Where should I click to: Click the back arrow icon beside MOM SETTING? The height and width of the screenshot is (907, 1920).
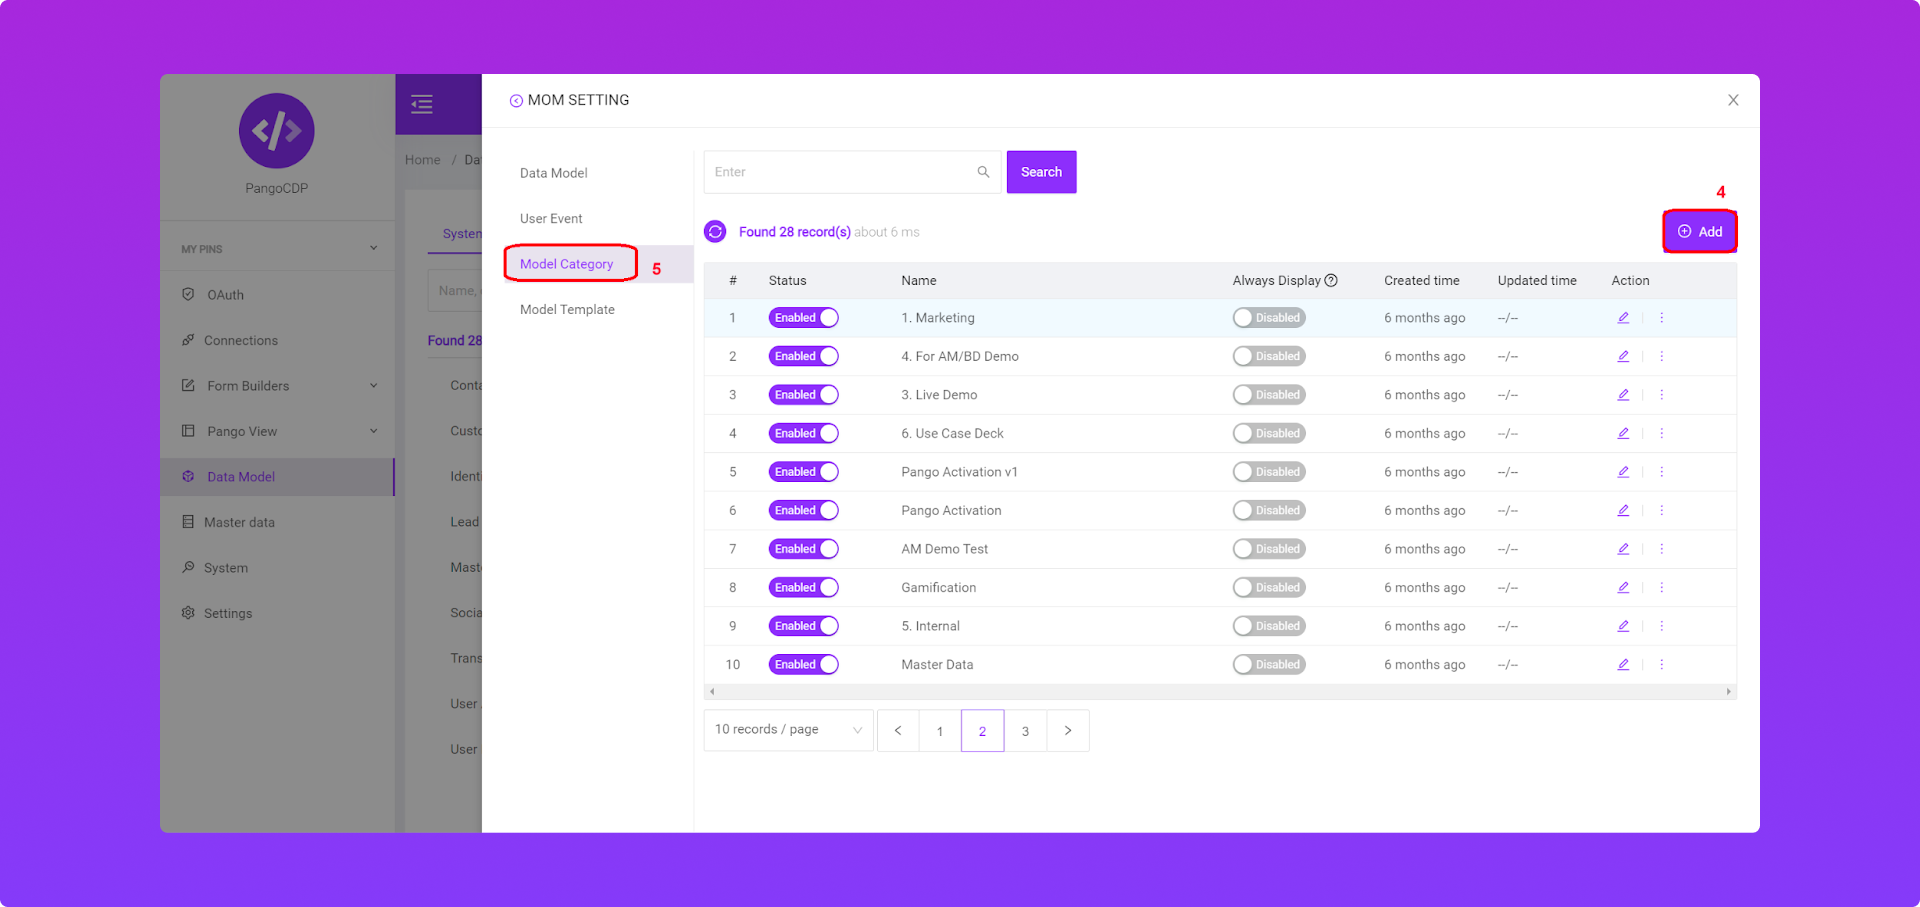(516, 101)
